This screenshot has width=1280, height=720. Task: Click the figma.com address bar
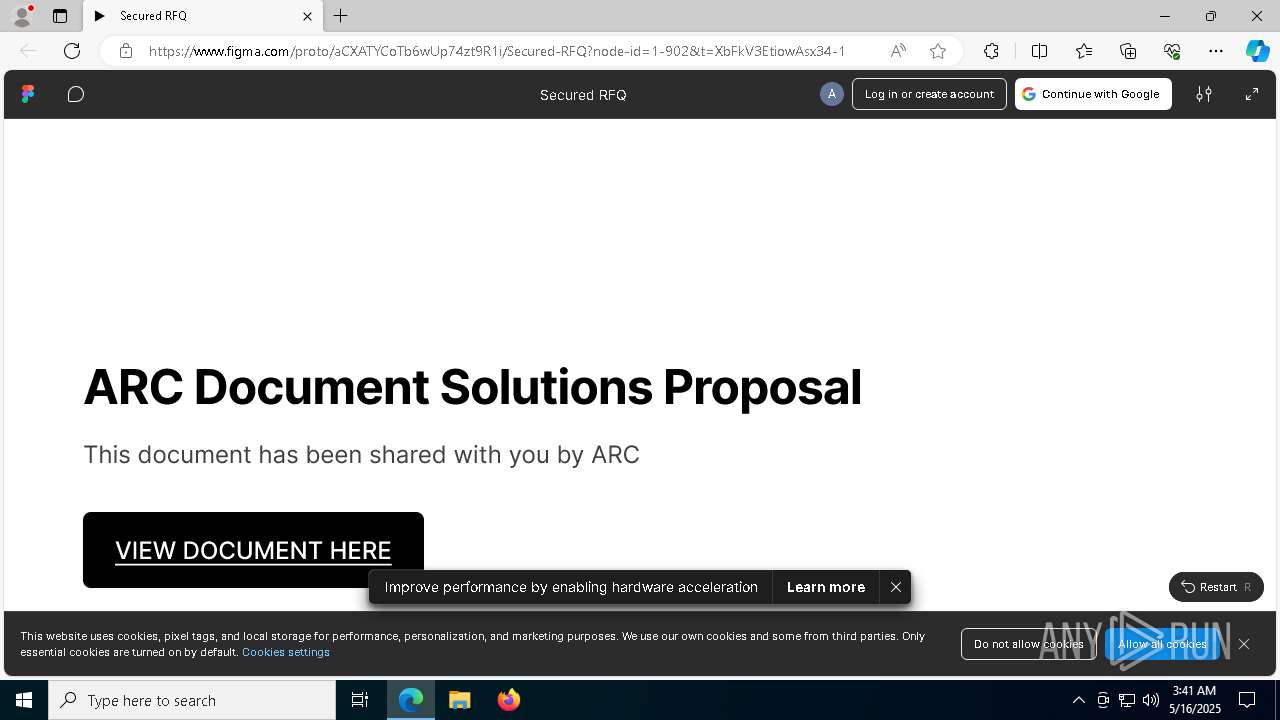(x=497, y=51)
